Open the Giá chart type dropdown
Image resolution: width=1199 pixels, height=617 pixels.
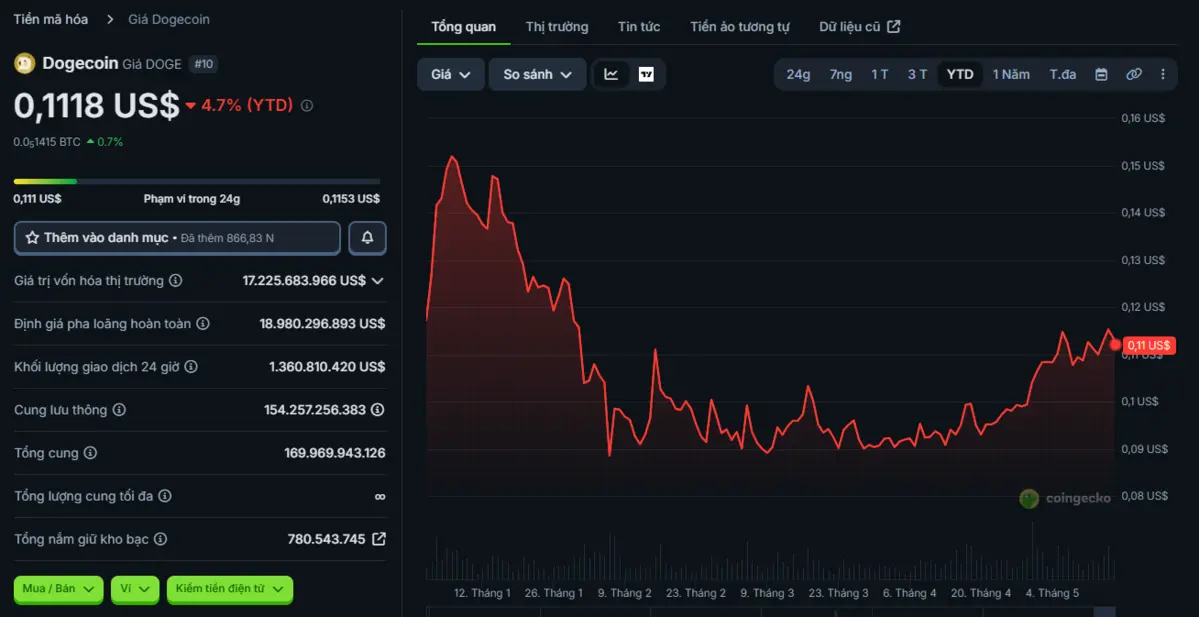point(451,74)
